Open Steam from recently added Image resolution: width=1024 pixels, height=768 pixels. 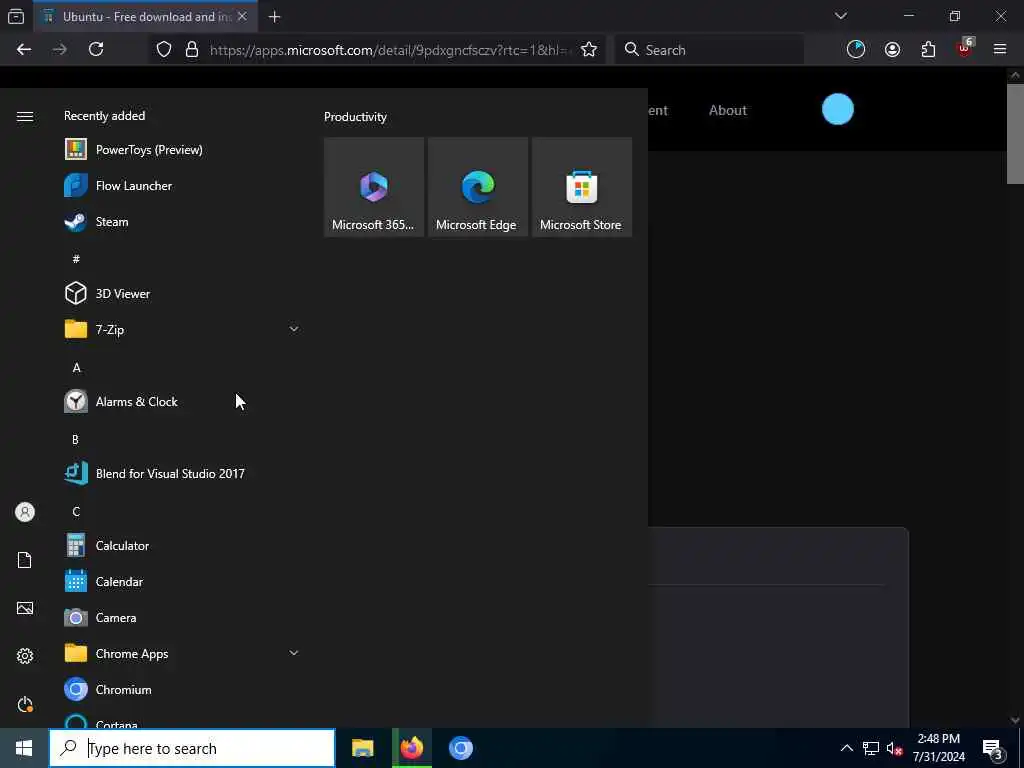click(x=182, y=221)
